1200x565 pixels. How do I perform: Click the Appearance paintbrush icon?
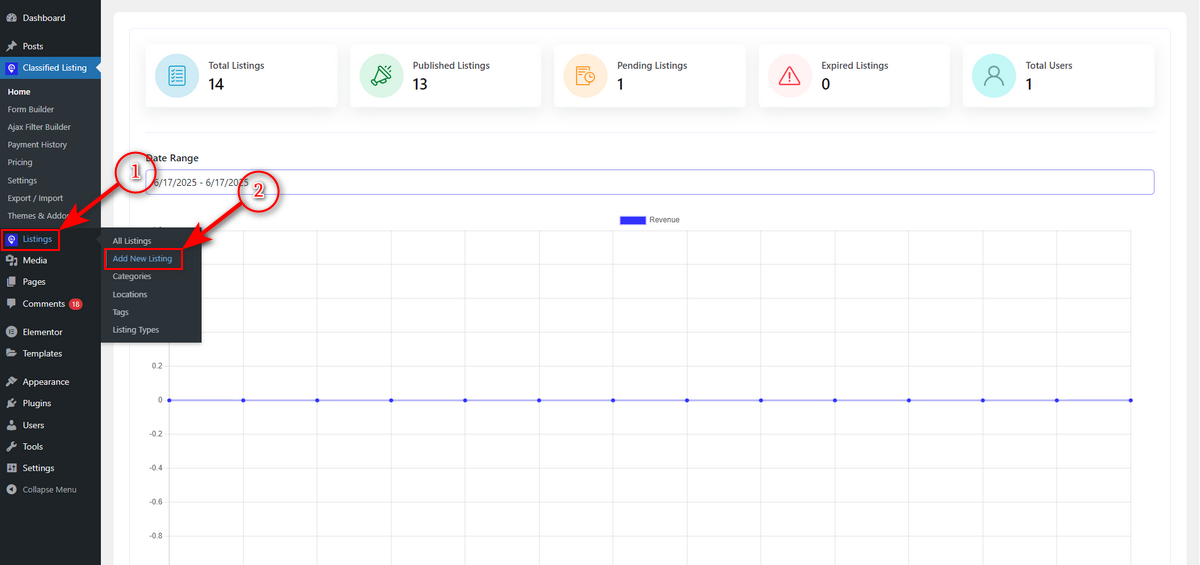[x=11, y=382]
